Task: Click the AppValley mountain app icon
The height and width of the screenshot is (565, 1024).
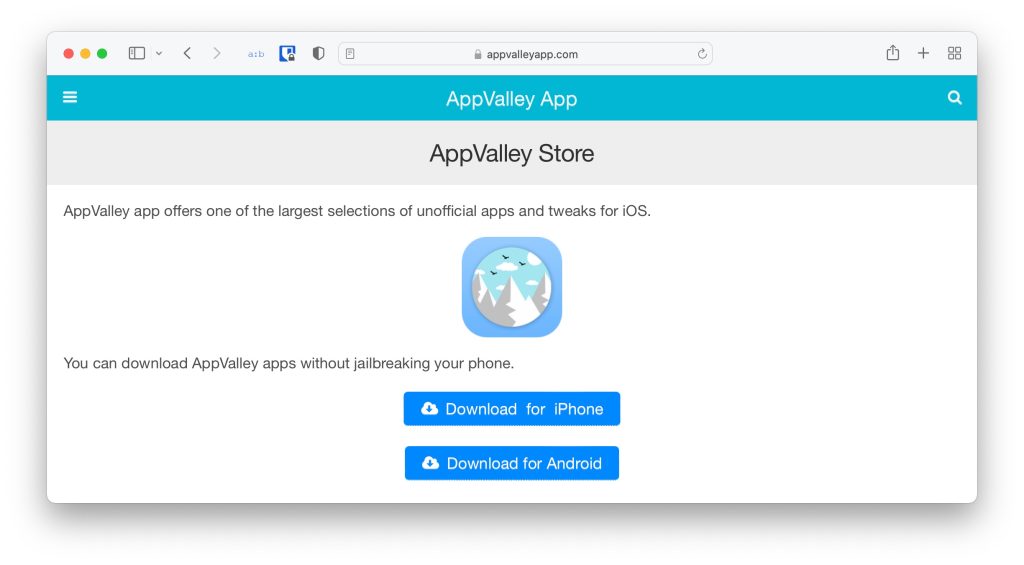Action: tap(511, 287)
